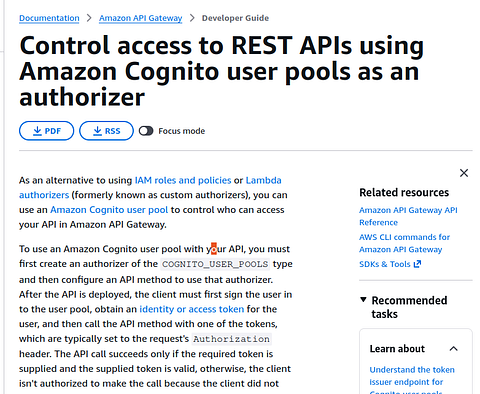Open Amazon Cognito user pool link
Screen dimensions: 480x394
[x=109, y=210]
